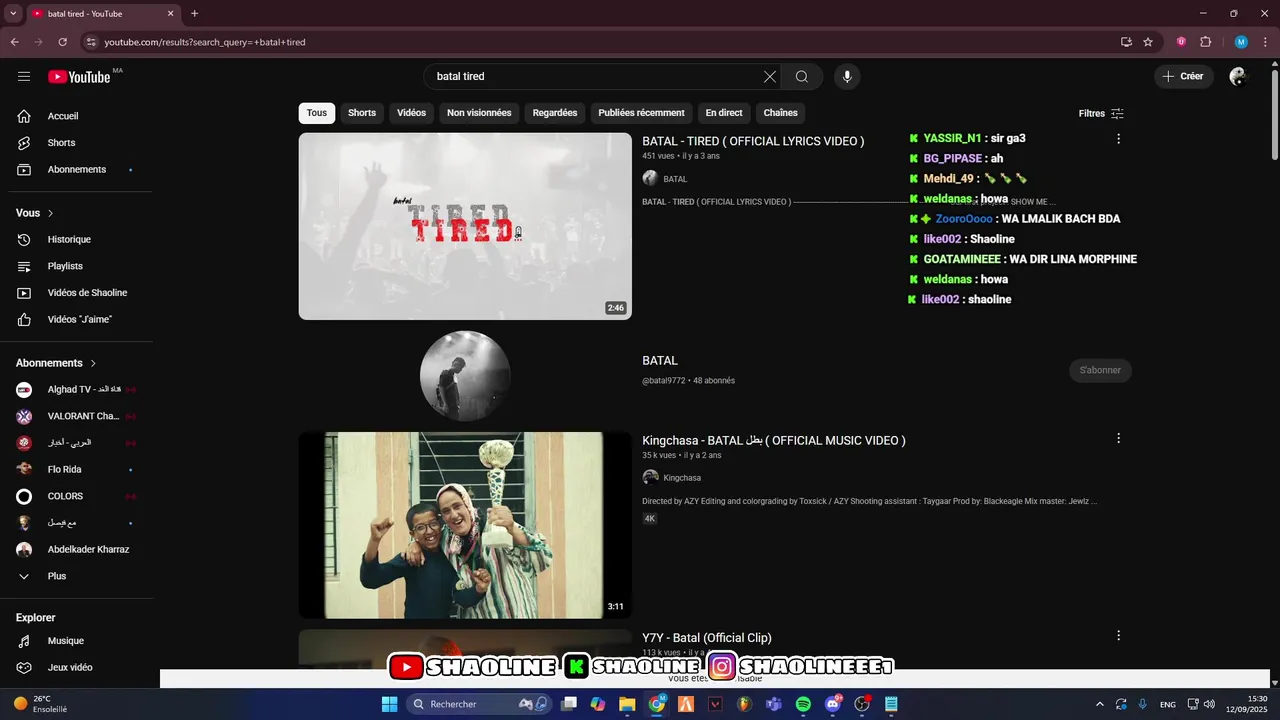Expand the Vous section chevron
The image size is (1280, 720).
click(x=51, y=213)
